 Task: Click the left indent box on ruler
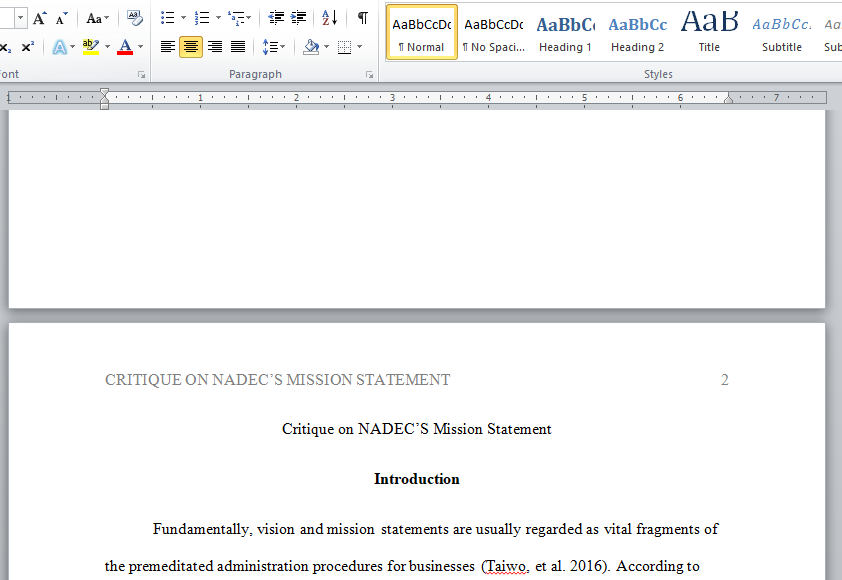click(x=105, y=106)
